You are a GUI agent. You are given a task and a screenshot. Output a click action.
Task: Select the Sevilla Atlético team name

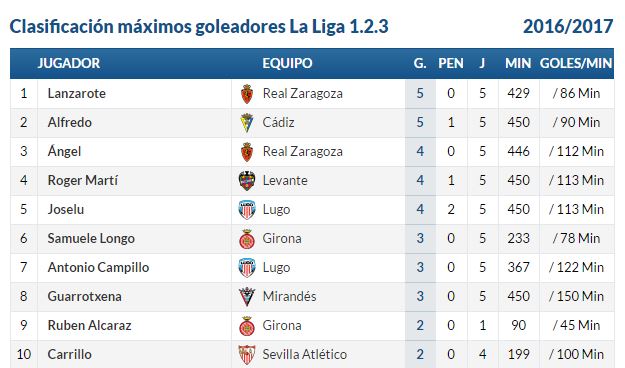305,354
